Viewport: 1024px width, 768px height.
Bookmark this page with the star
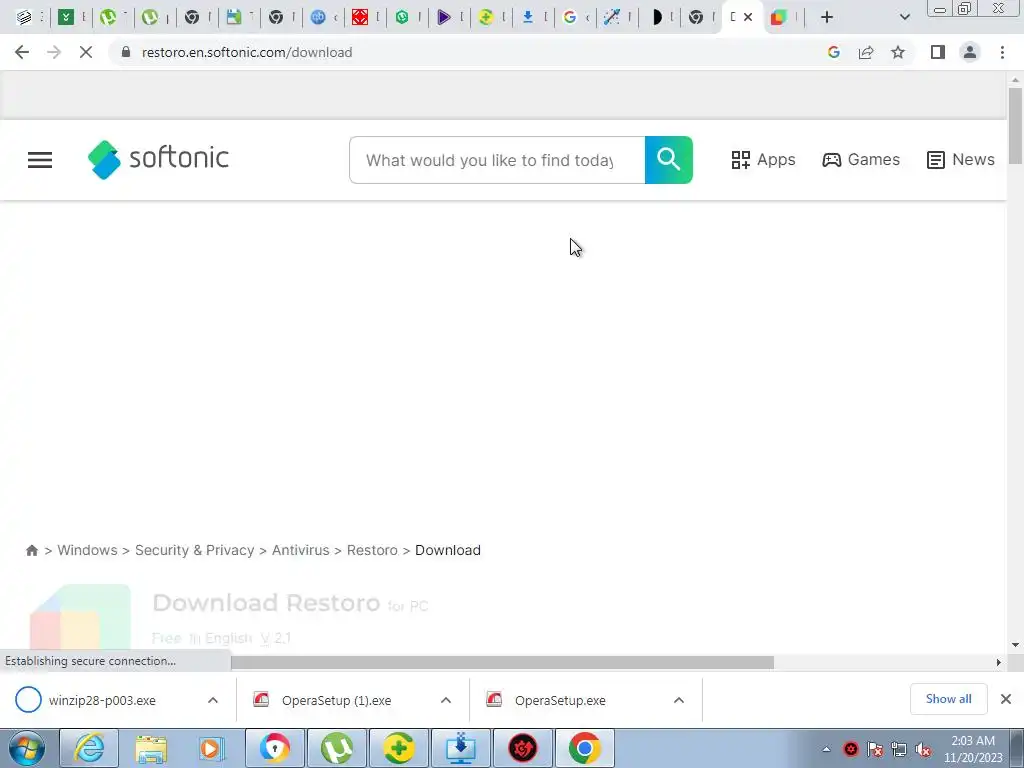pos(898,52)
